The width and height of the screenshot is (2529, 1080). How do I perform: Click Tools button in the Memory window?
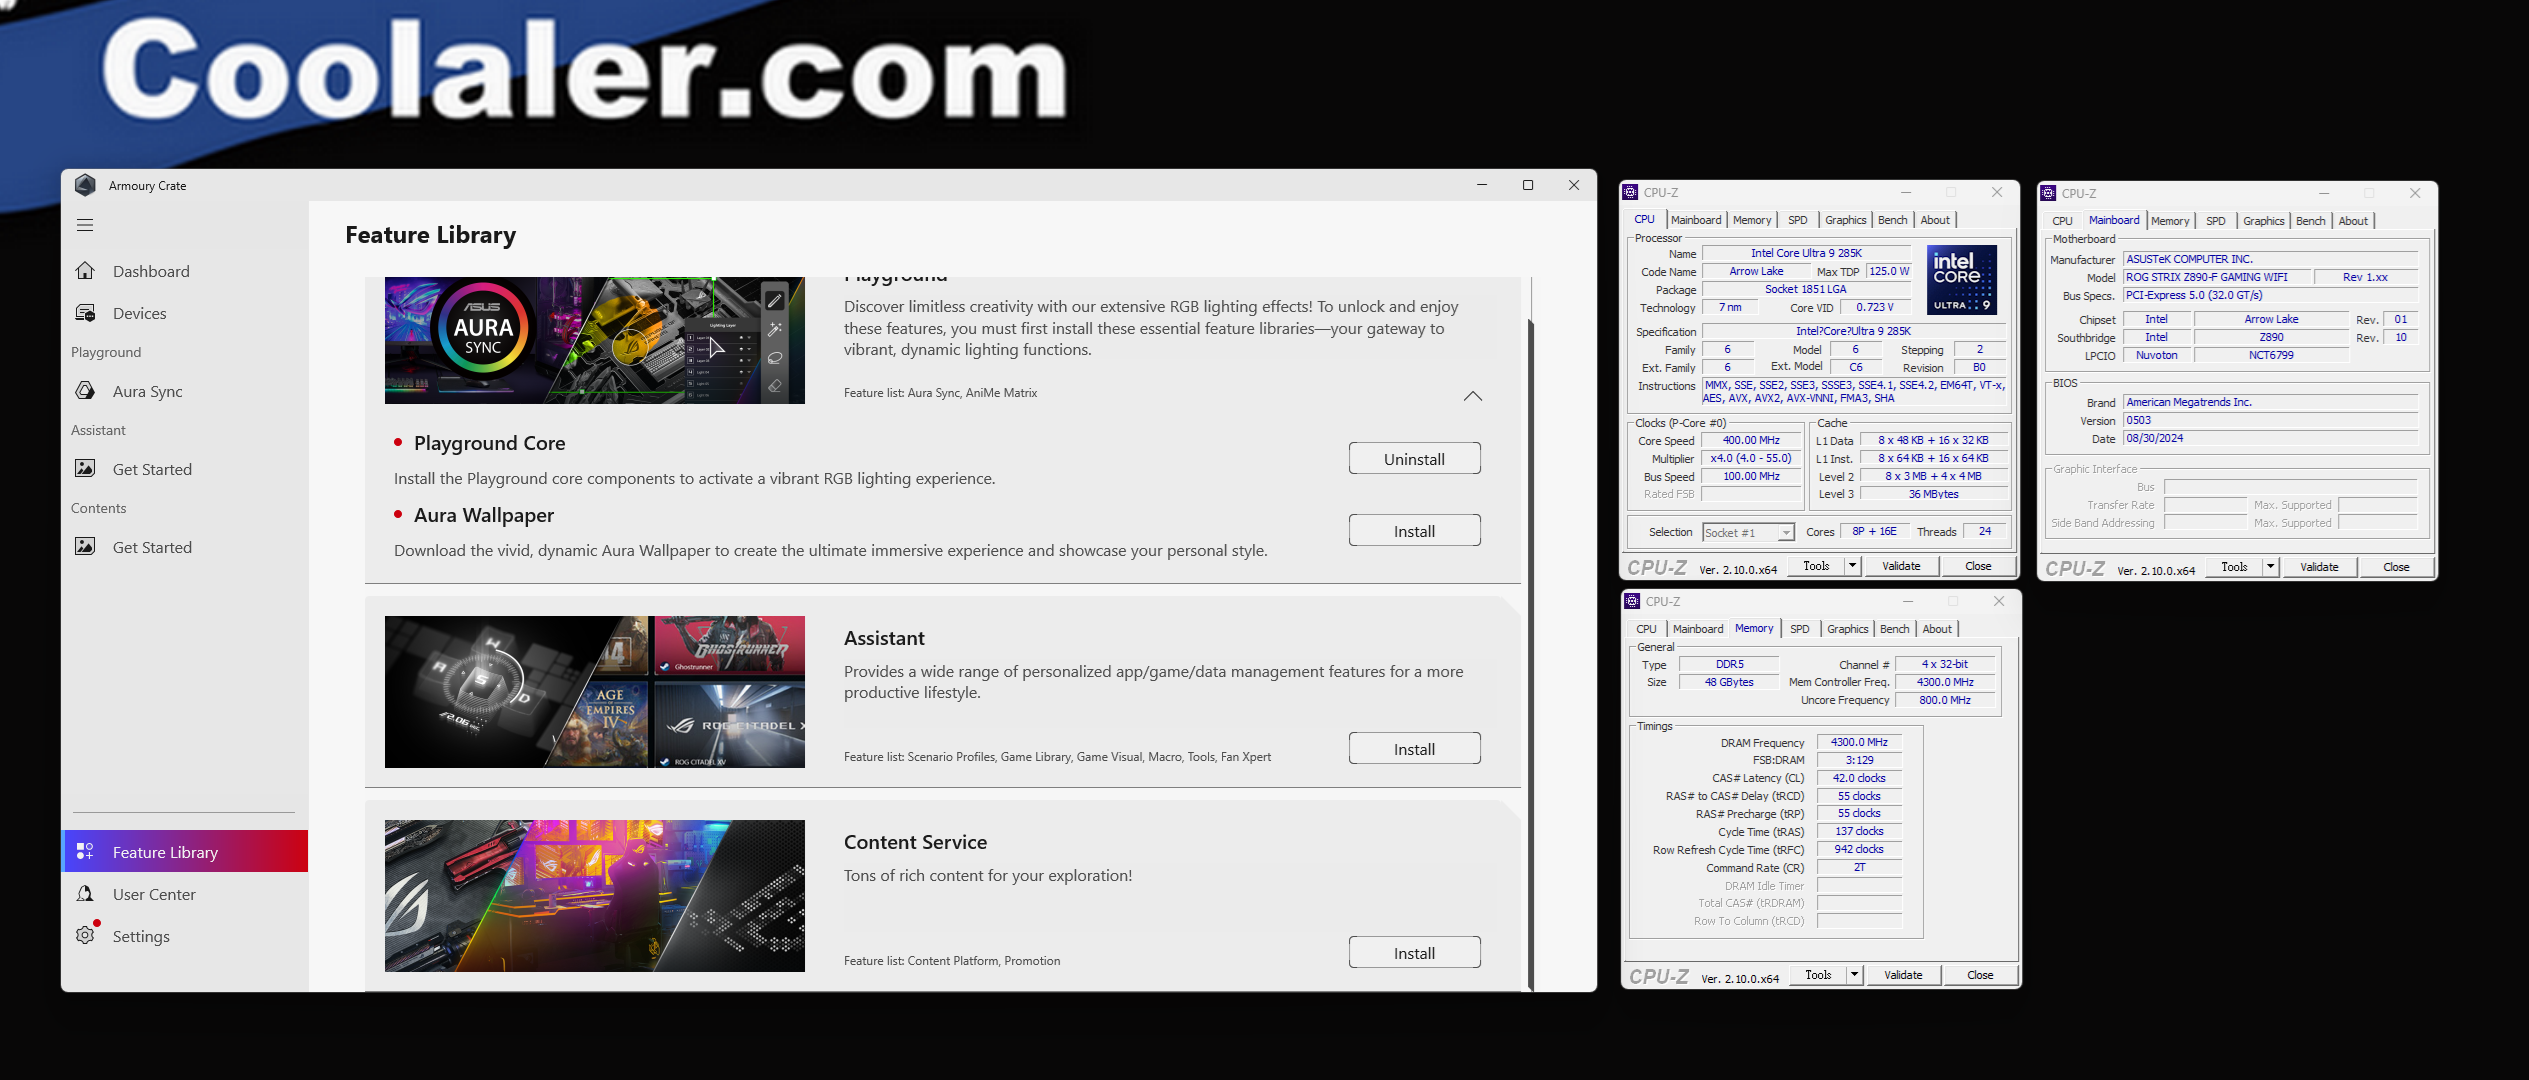point(1818,975)
